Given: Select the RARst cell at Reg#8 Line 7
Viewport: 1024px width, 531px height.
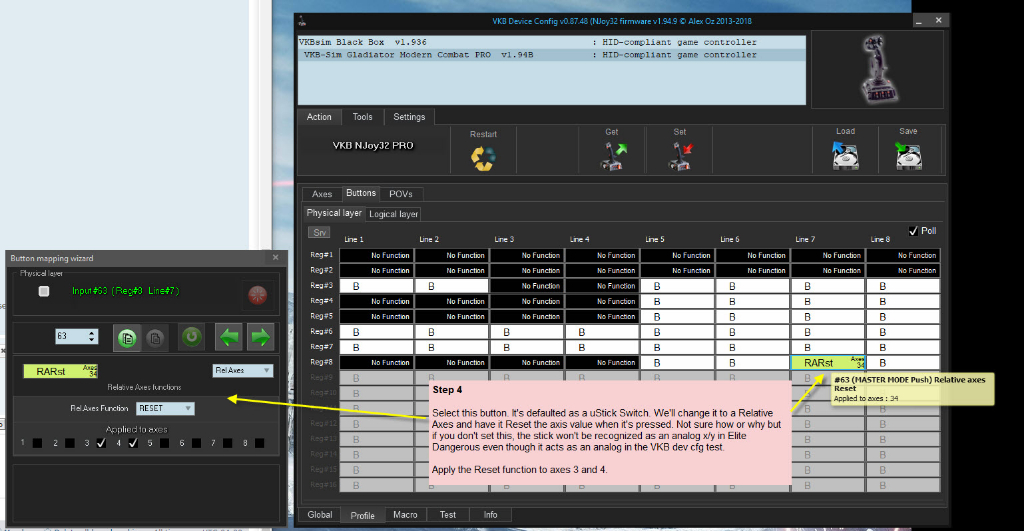Looking at the screenshot, I should (828, 362).
